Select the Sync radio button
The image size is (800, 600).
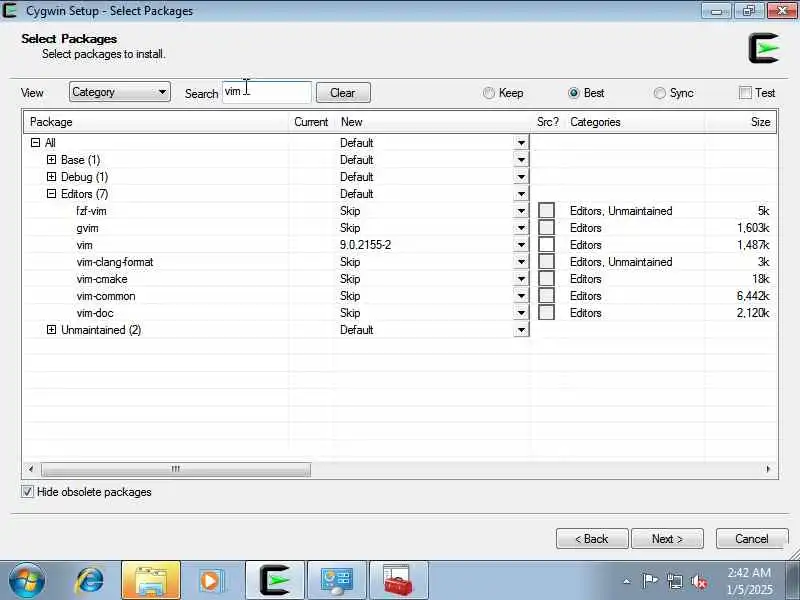point(660,93)
